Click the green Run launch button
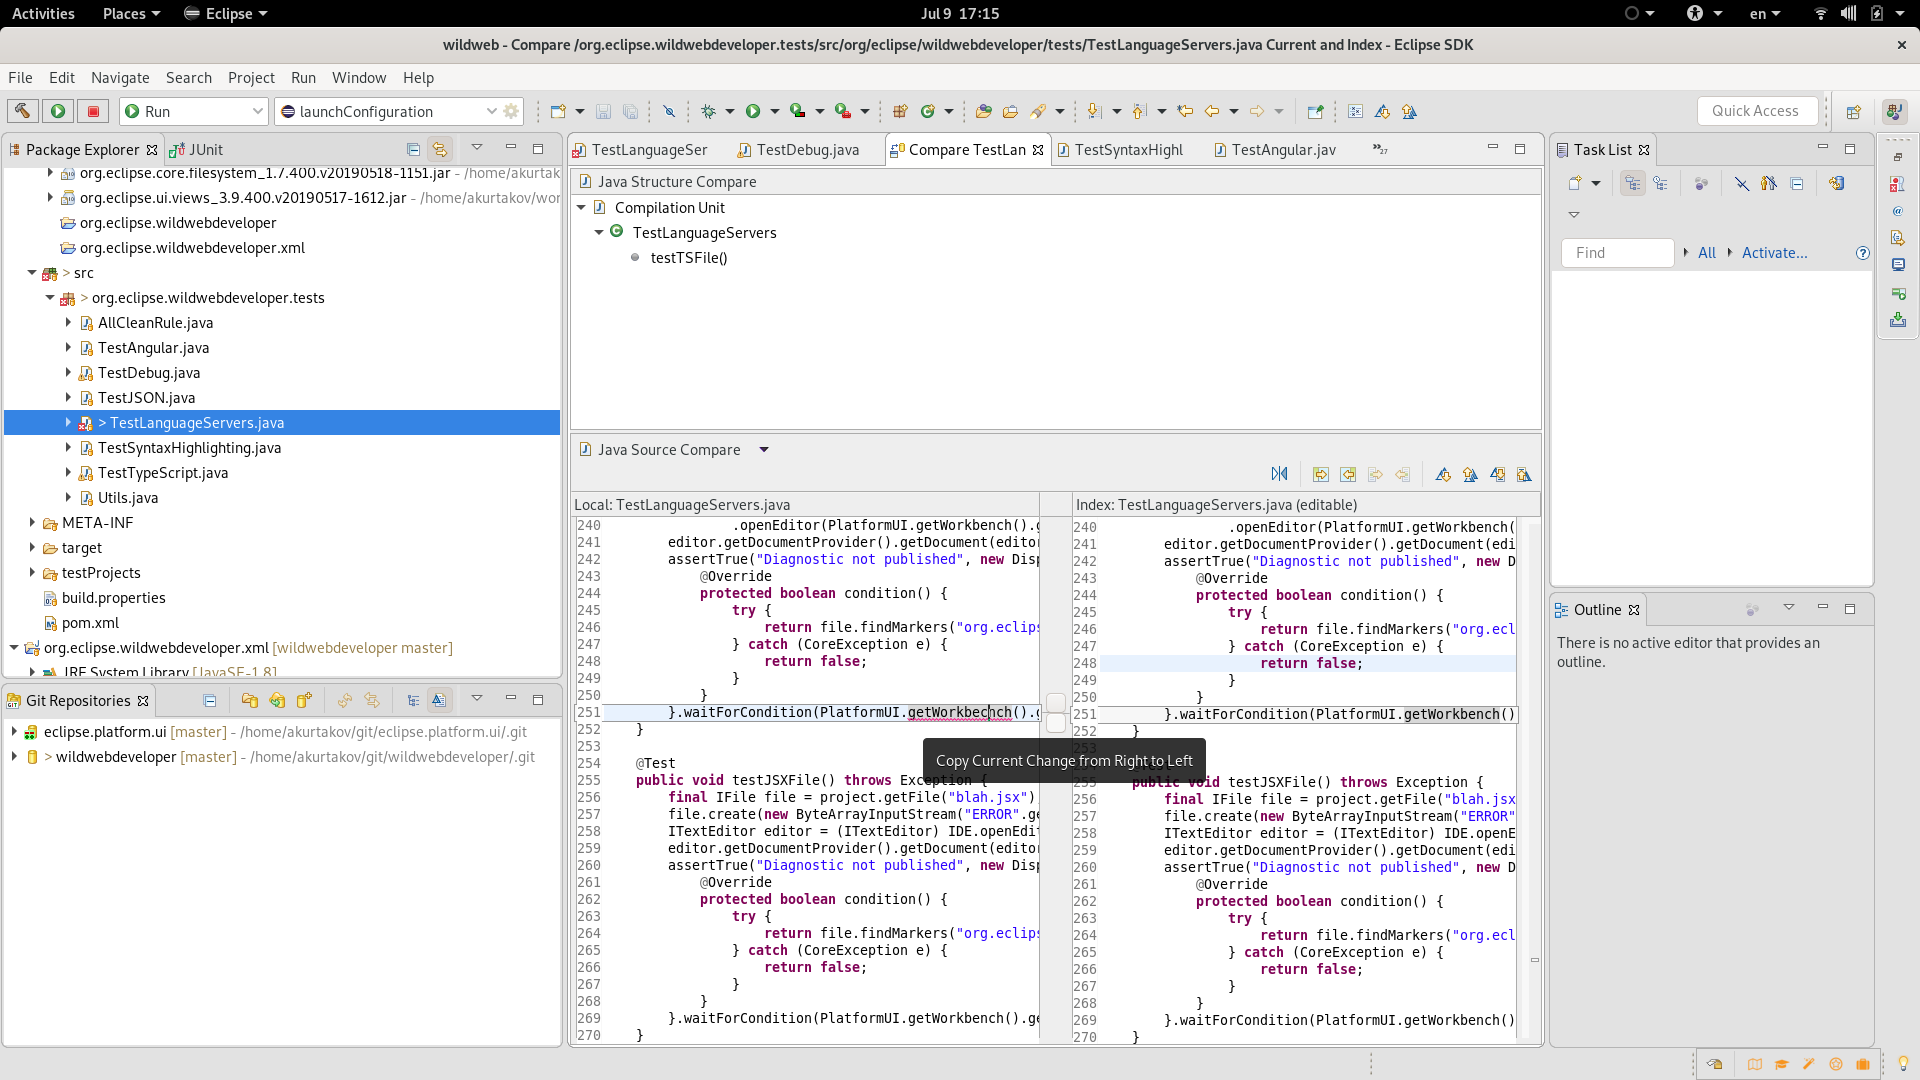1920x1080 pixels. pos(58,111)
